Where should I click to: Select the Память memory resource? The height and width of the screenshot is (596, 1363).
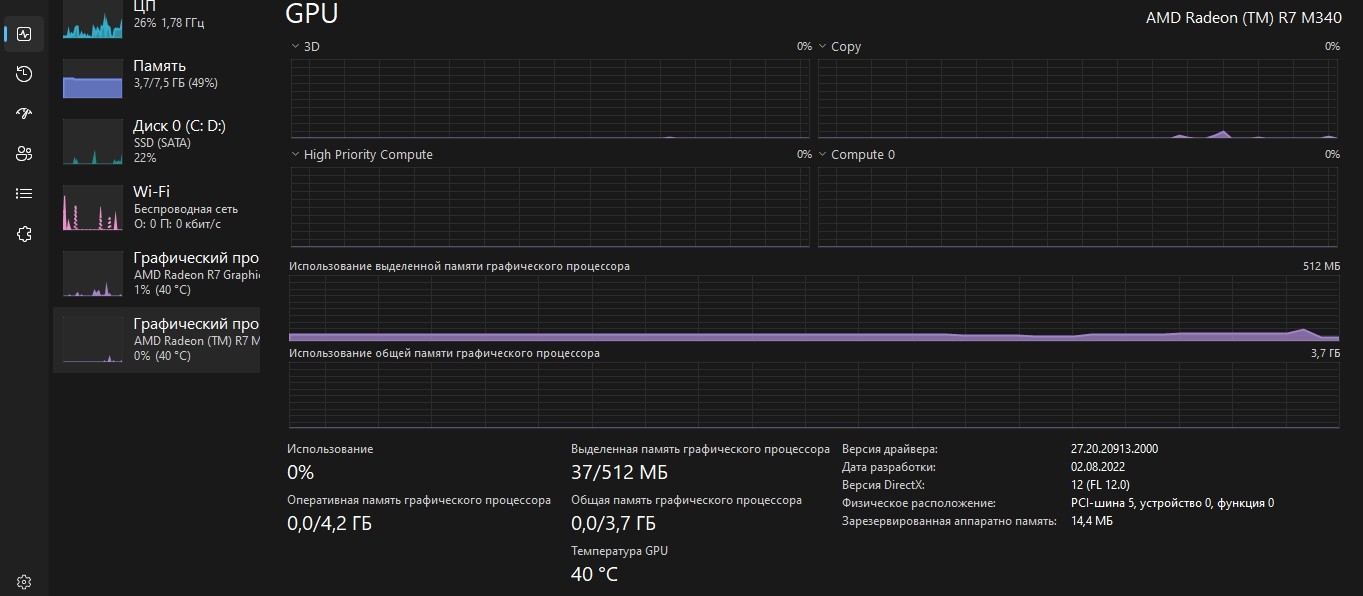coord(156,77)
